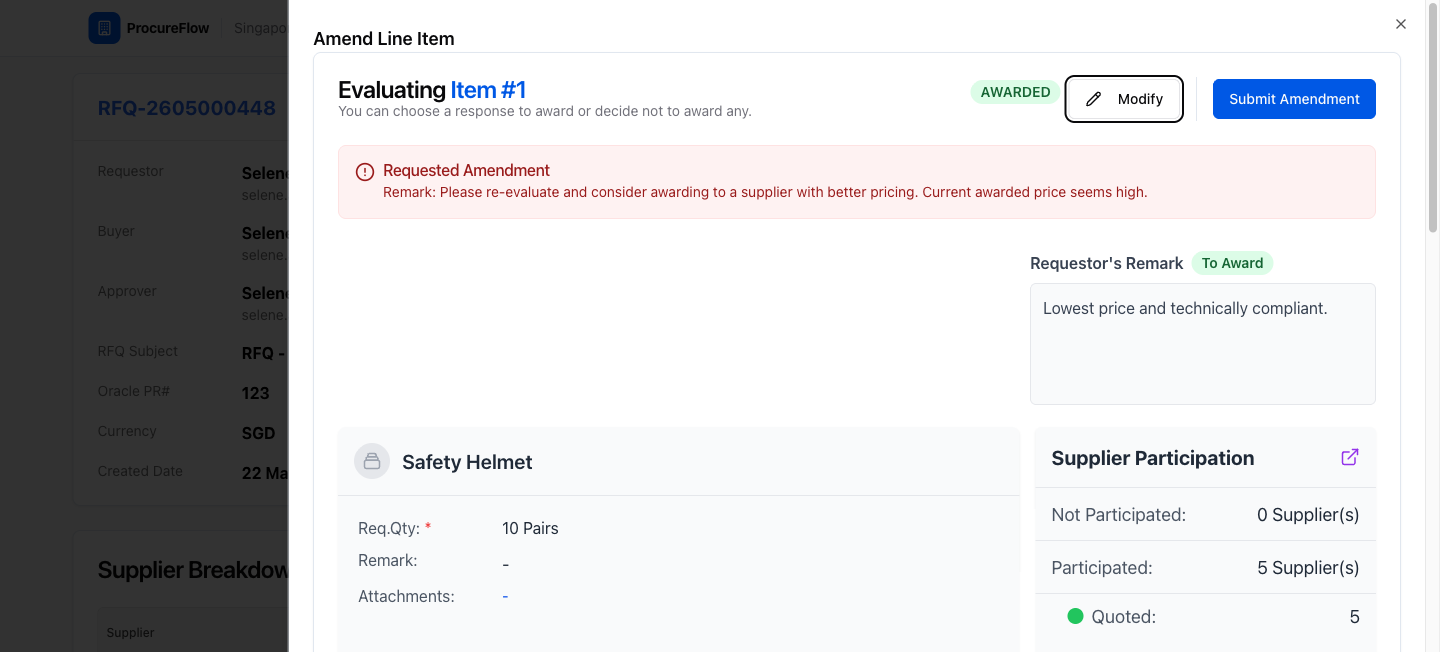Screen dimensions: 1440x652
Task: Select the Not Participated suppliers row
Action: [x=1205, y=514]
